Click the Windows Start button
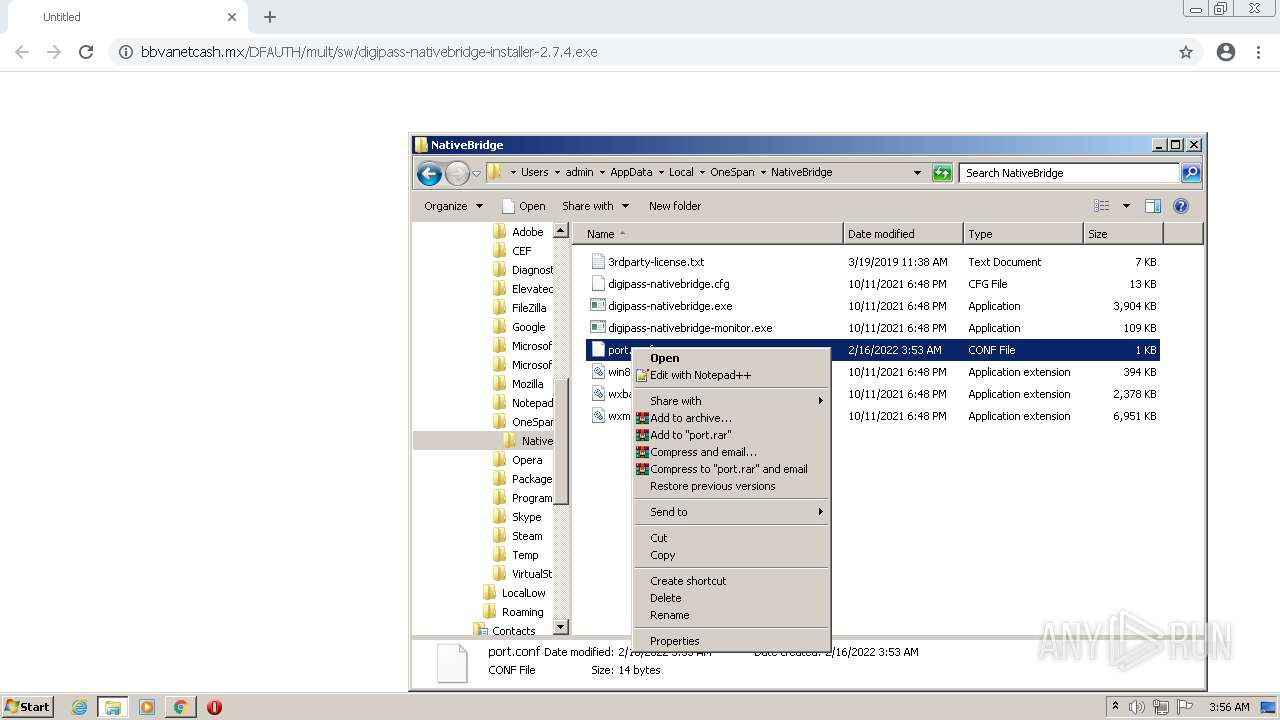The height and width of the screenshot is (720, 1280). (27, 707)
